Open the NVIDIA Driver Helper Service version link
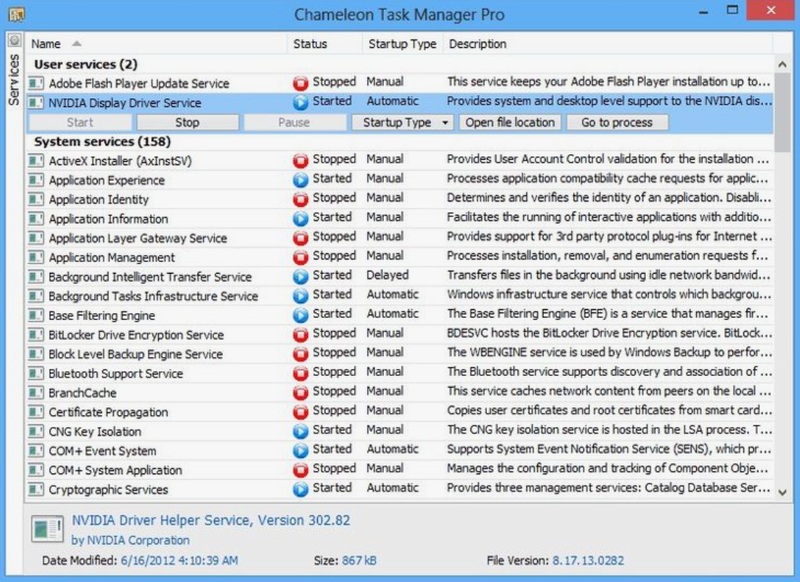Screen dimensions: 800x582 tap(211, 520)
